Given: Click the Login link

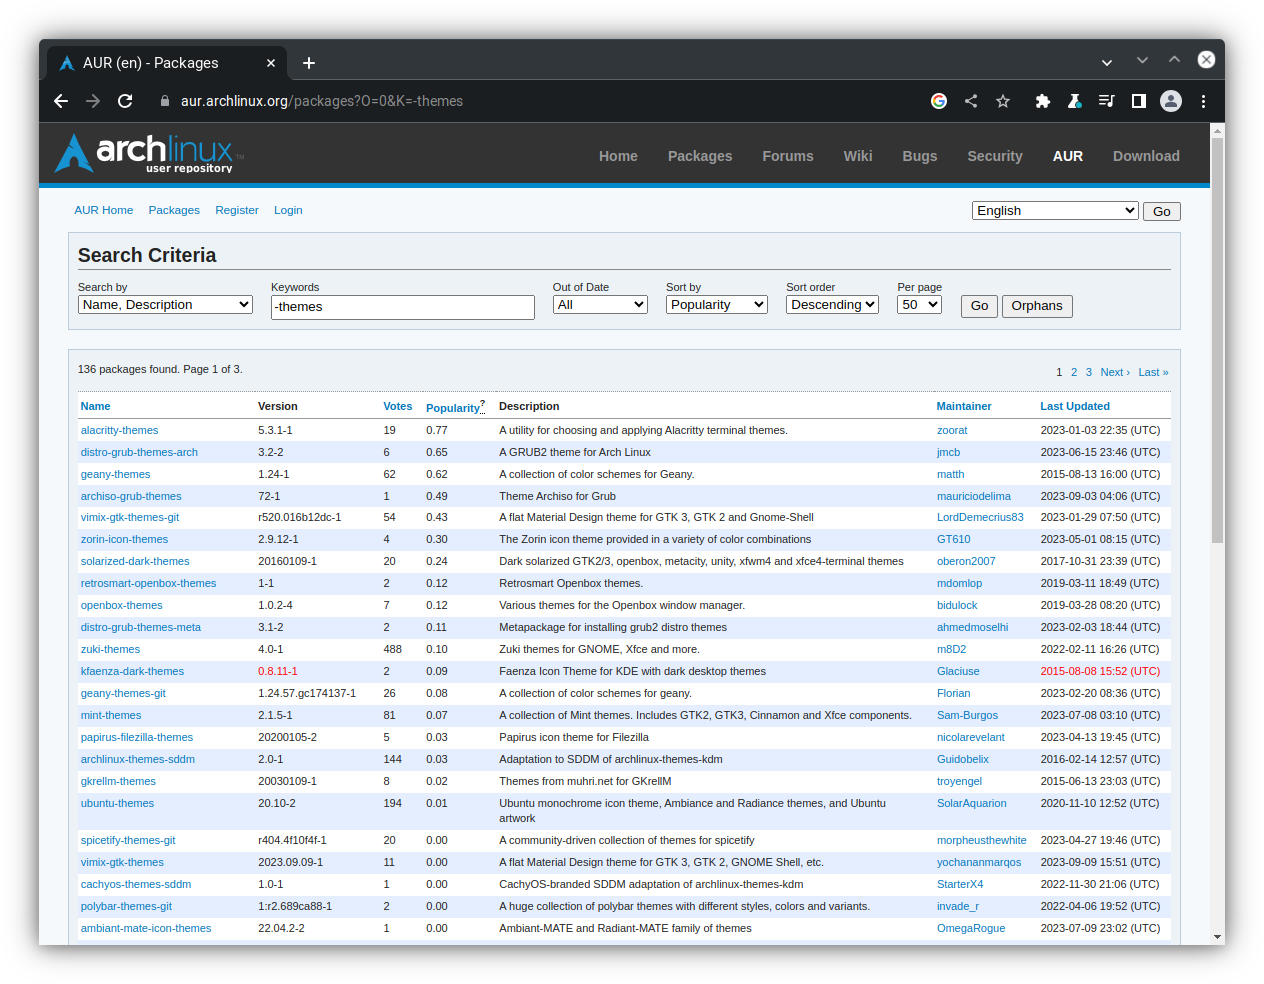Looking at the screenshot, I should 288,210.
